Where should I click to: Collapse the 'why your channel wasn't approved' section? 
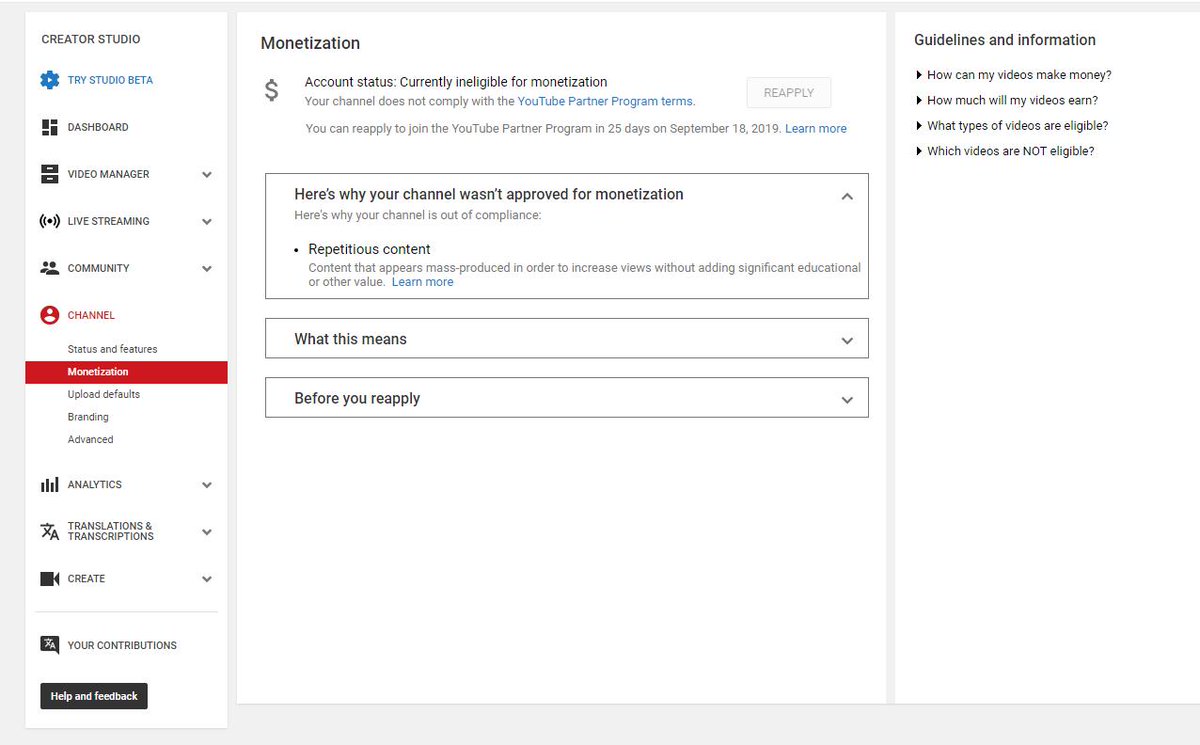point(847,197)
